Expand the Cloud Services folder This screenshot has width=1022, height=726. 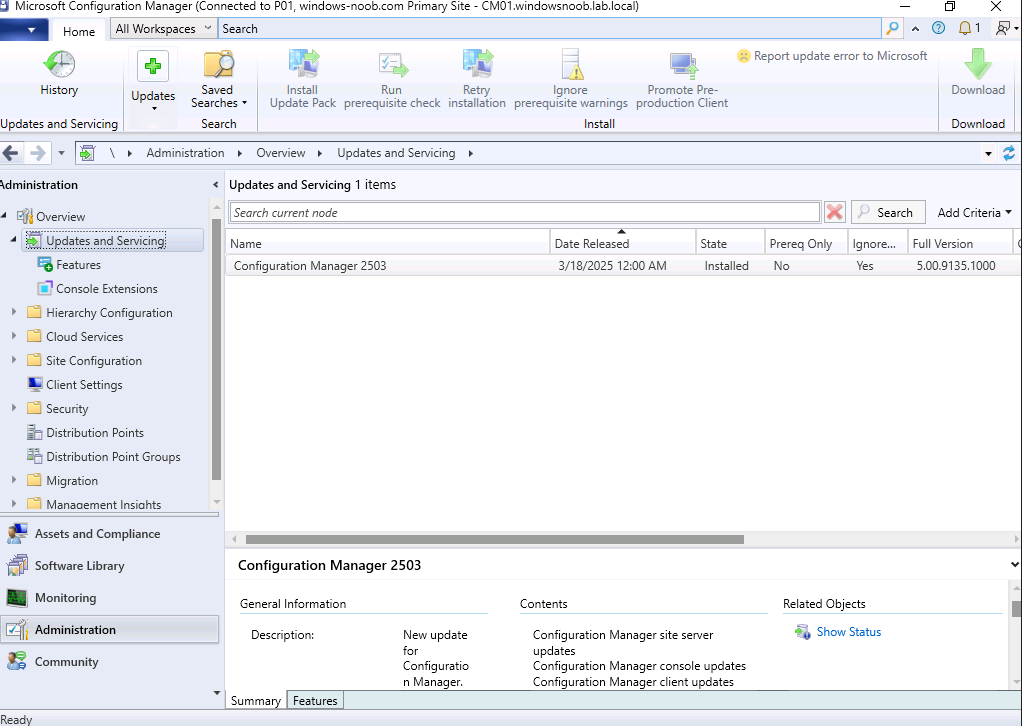(x=14, y=336)
